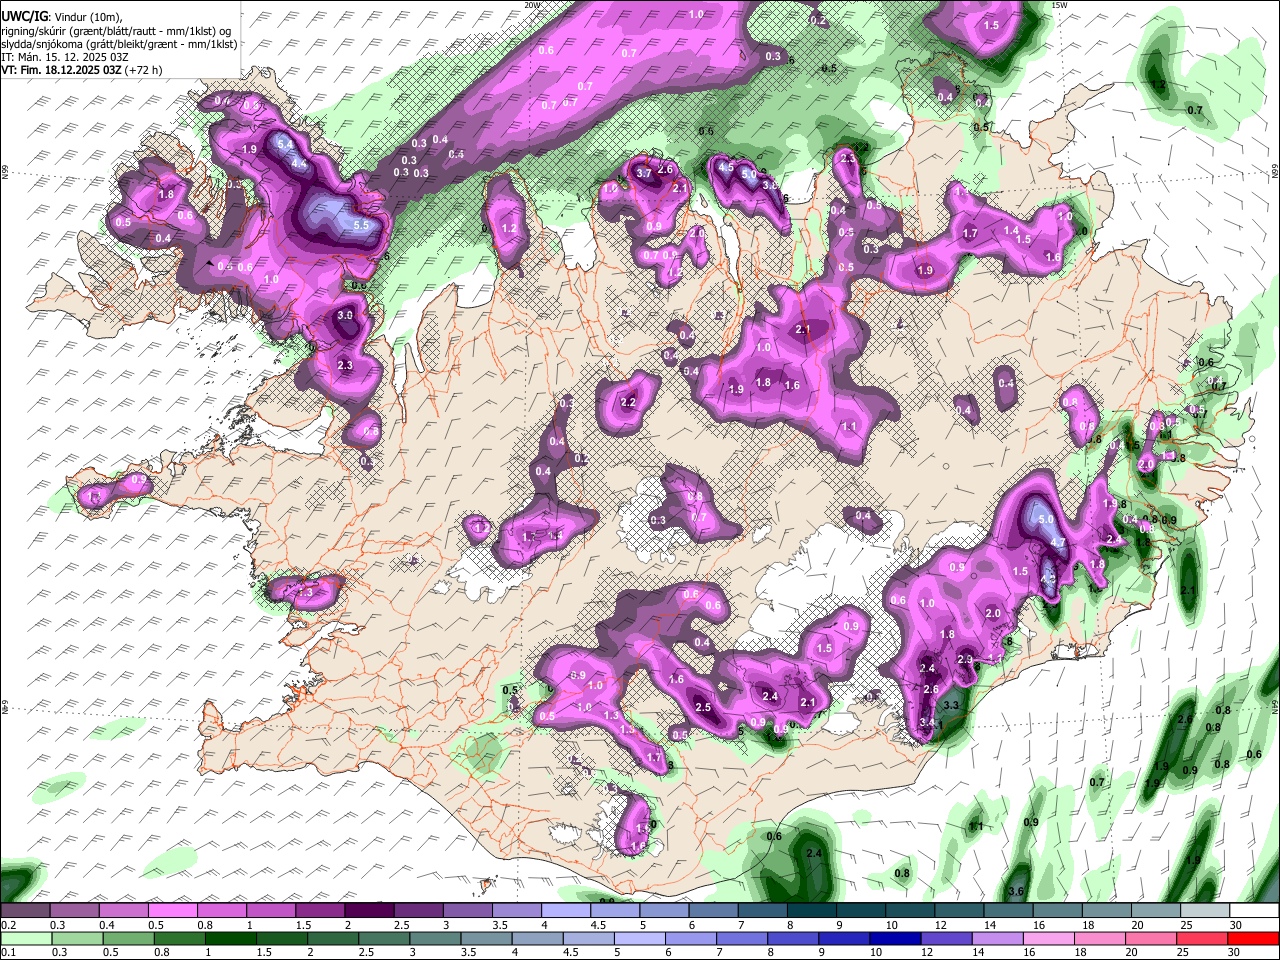
Task: Click bright pink 0.5–0.8 snow scale swatch
Action: [172, 910]
